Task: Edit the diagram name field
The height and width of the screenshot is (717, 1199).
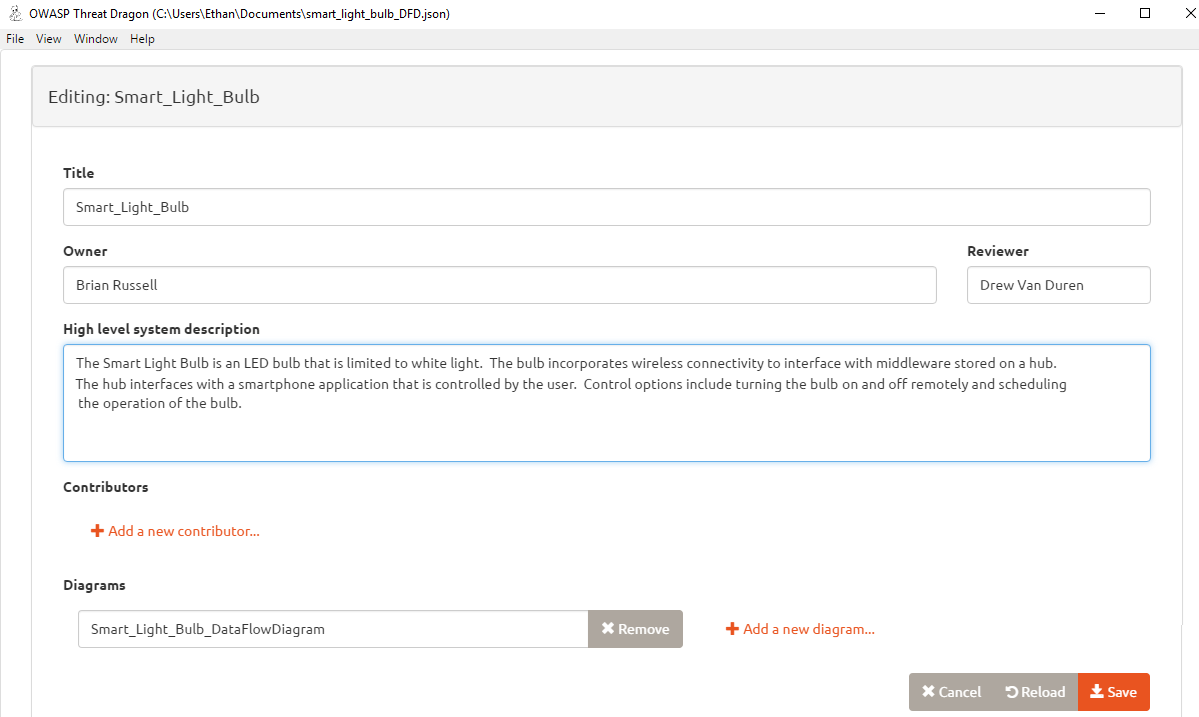Action: click(x=333, y=629)
